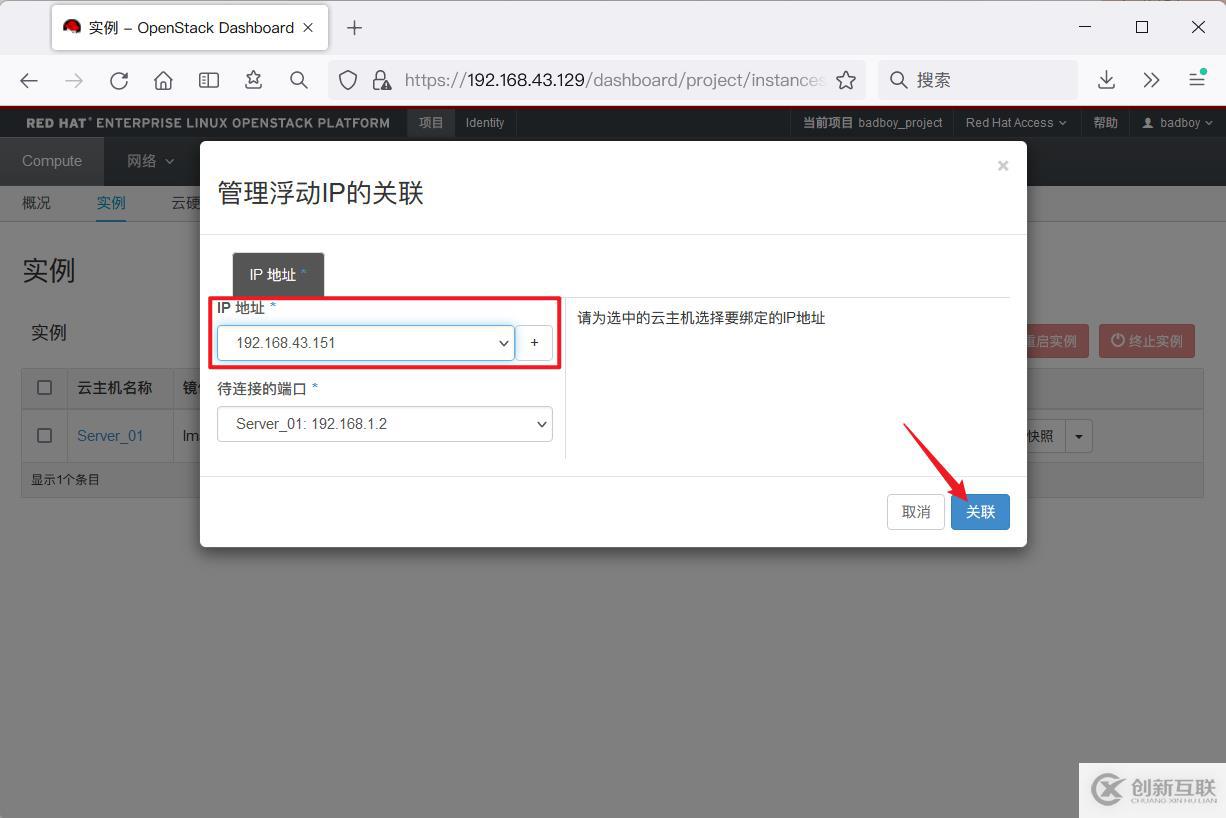Viewport: 1226px width, 818px height.
Task: Open the port dropdown showing Server_01: 192.168.1.2
Action: click(x=385, y=424)
